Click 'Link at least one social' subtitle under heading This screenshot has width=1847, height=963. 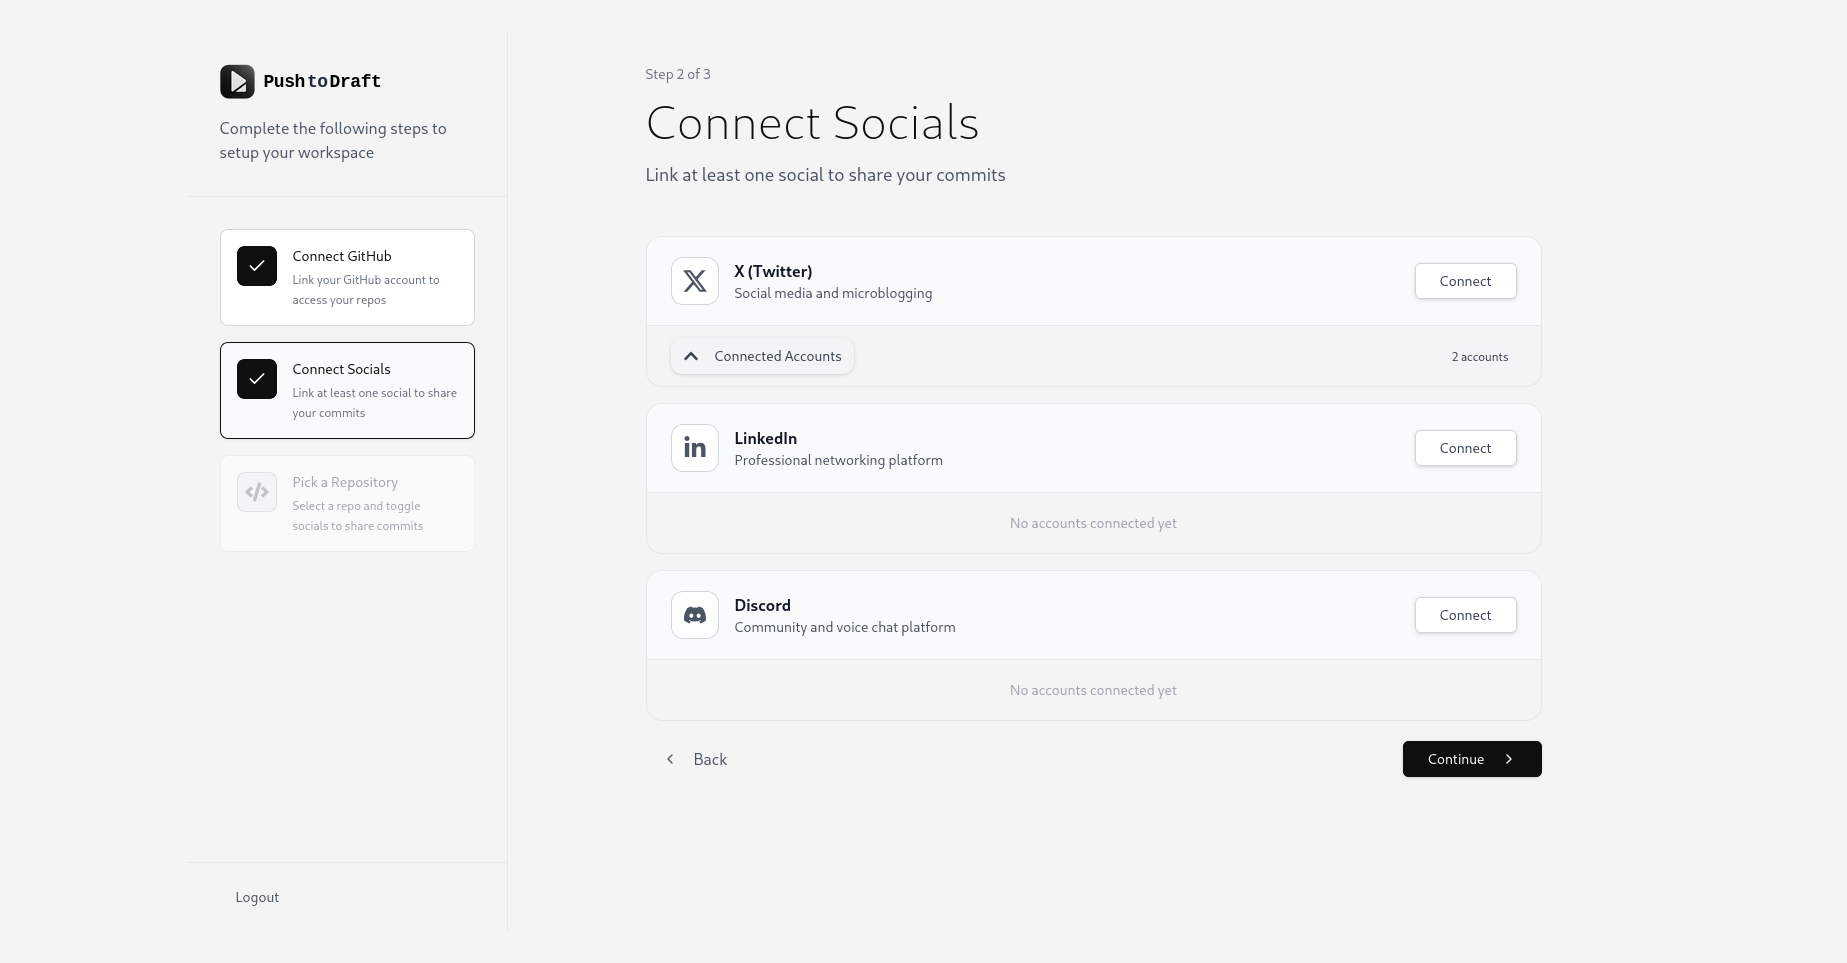(x=825, y=175)
